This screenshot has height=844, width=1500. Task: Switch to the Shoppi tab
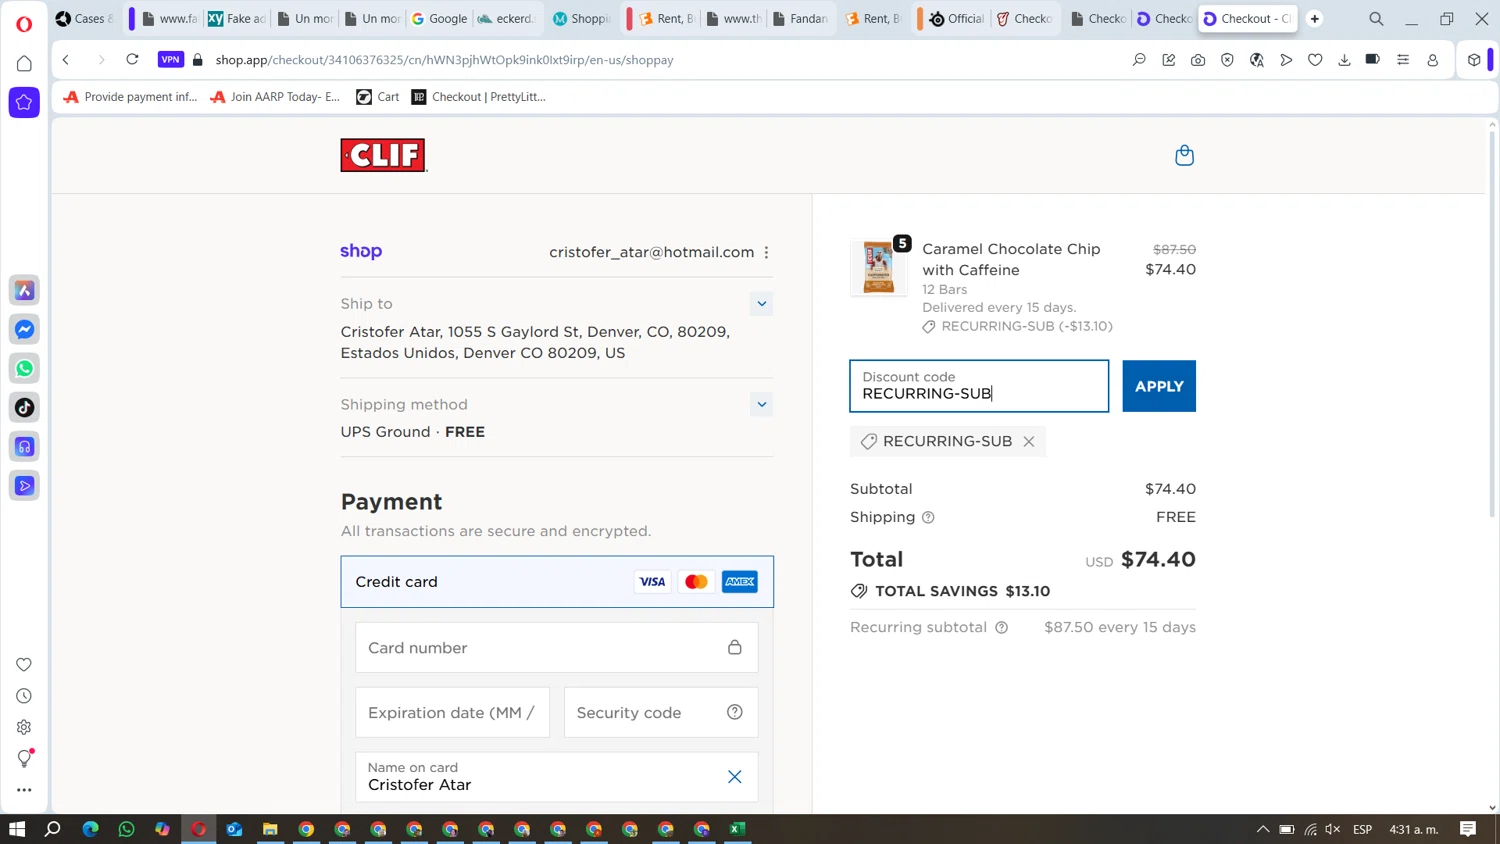click(582, 19)
